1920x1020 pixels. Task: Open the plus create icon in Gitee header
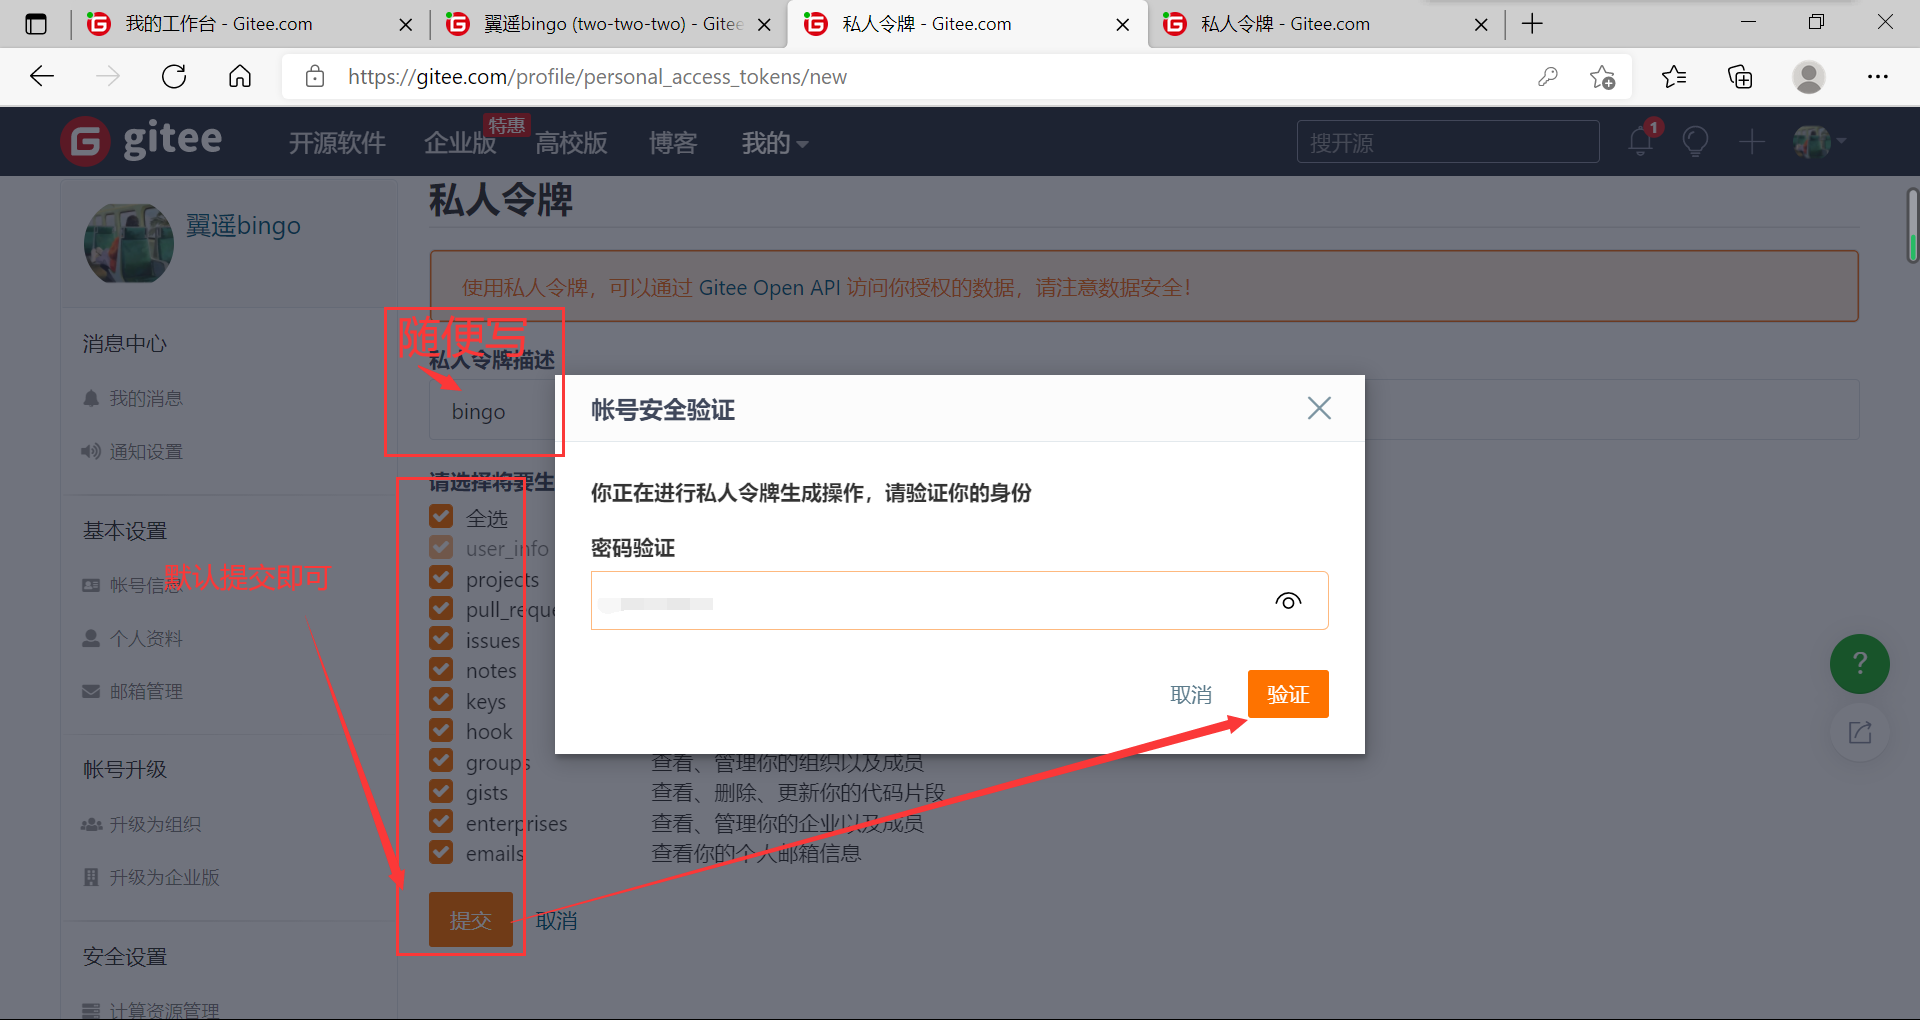tap(1751, 141)
